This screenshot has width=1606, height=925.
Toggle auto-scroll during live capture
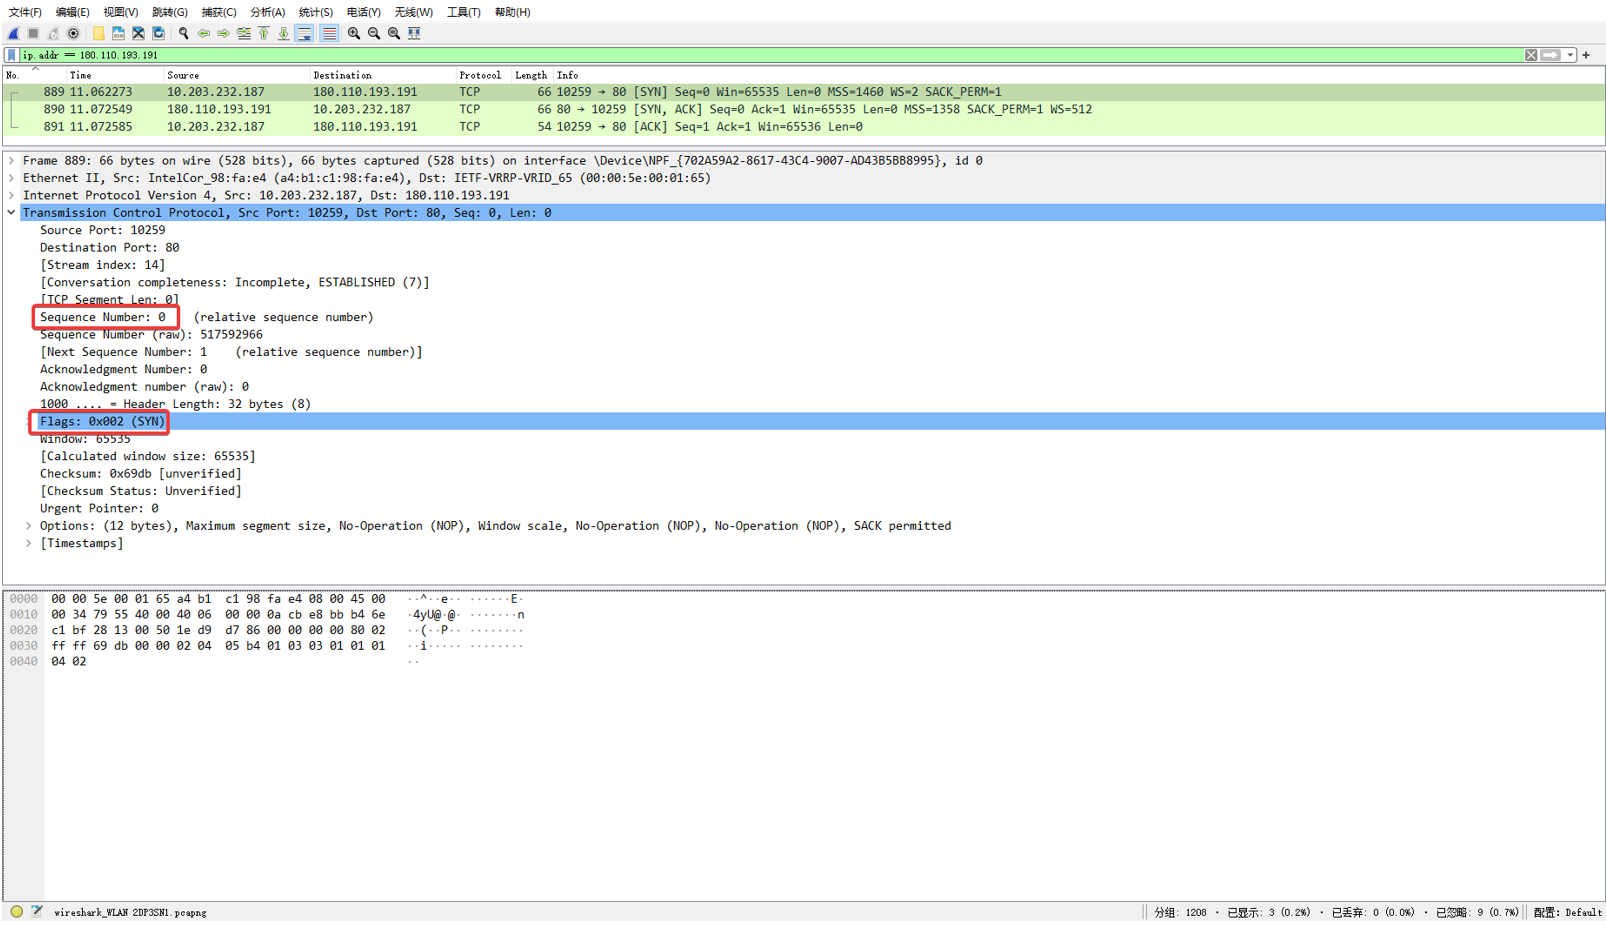coord(305,33)
